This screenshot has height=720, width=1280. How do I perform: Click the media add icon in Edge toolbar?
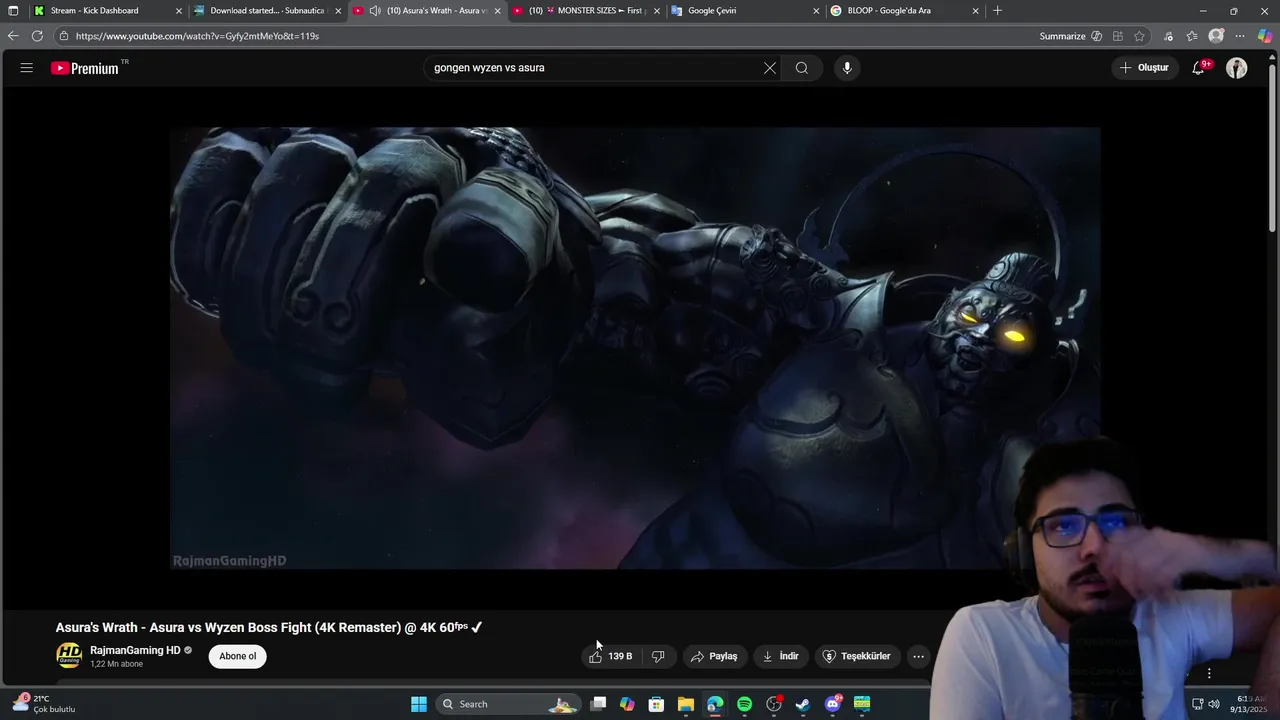(1168, 36)
